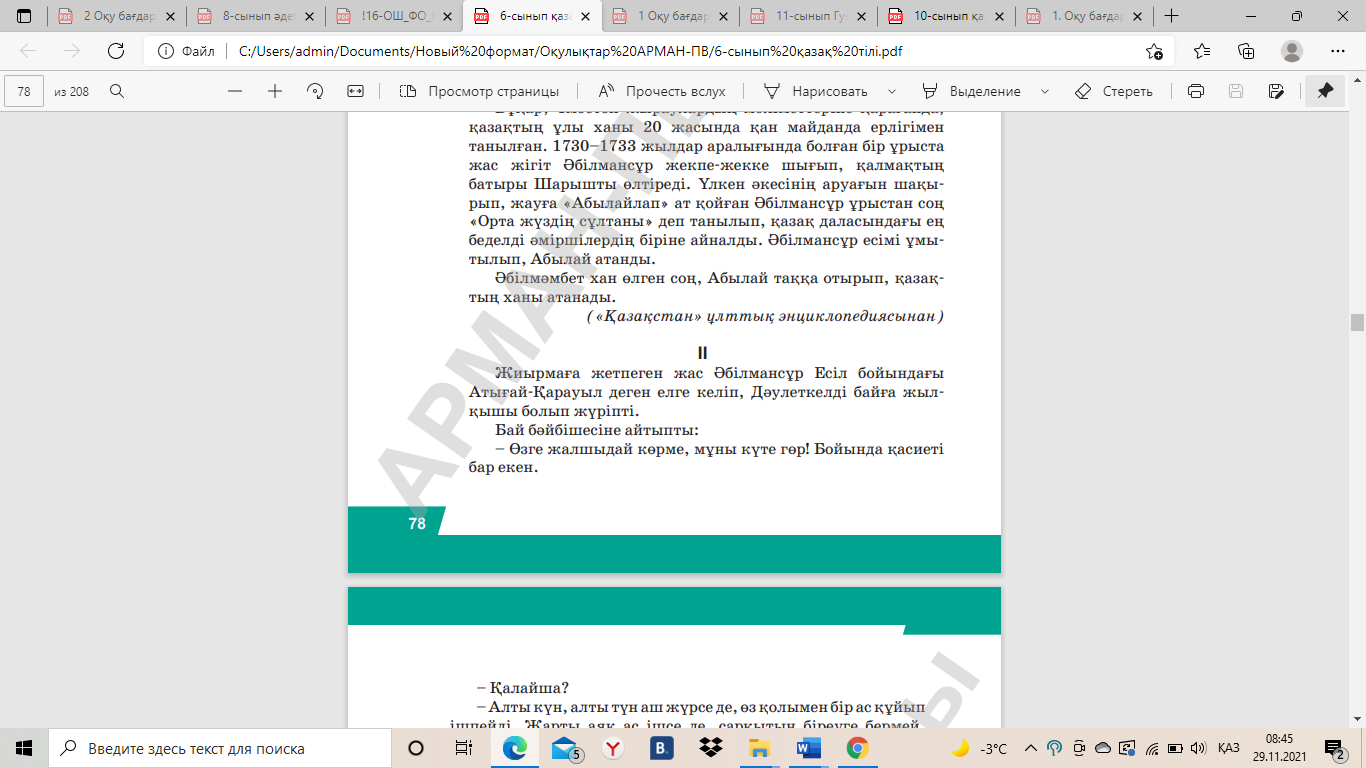
Task: Go back to the previous page
Action: (28, 52)
